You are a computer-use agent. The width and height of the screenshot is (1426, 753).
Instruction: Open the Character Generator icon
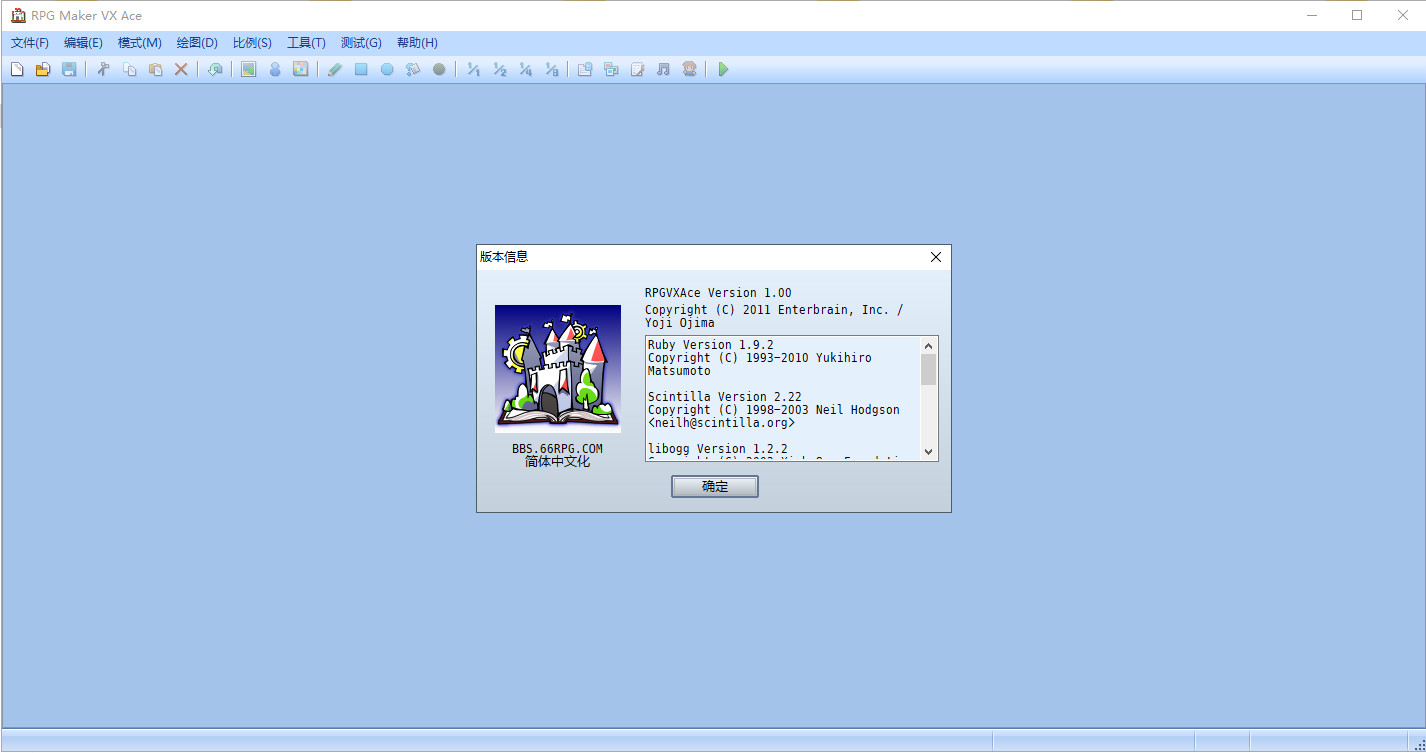(689, 69)
